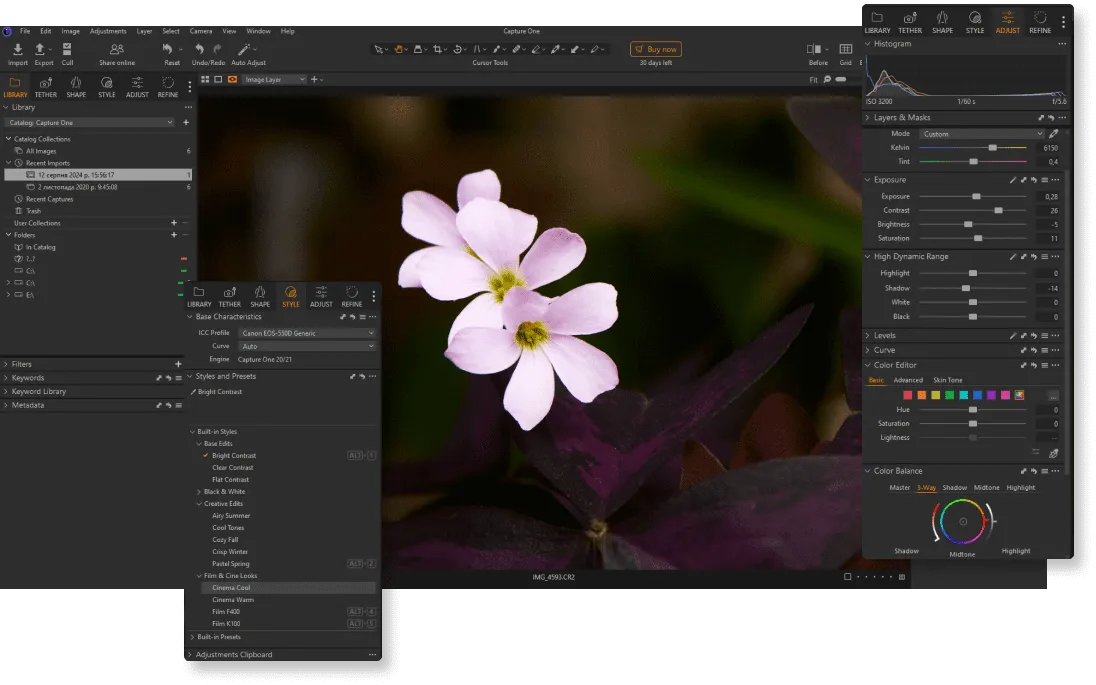
Task: Expand the Levels panel
Action: coord(885,336)
